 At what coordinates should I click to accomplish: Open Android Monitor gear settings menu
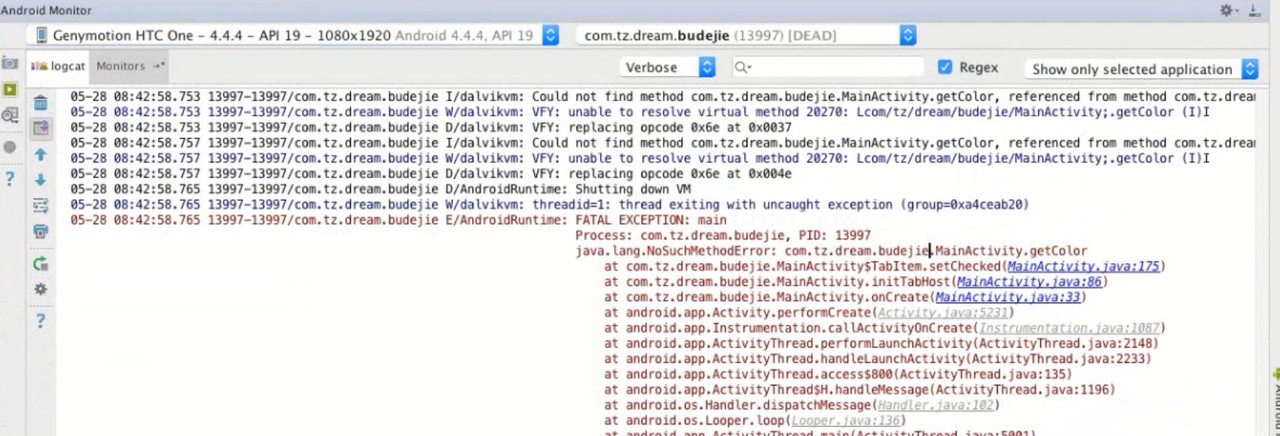click(1229, 10)
